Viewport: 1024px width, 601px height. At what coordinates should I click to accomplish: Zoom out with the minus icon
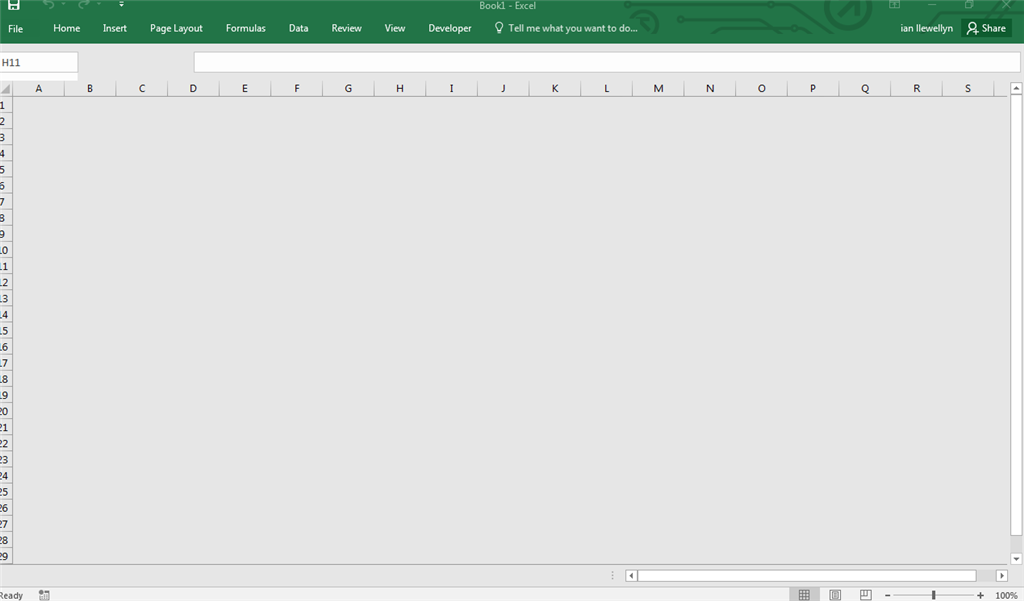[887, 594]
